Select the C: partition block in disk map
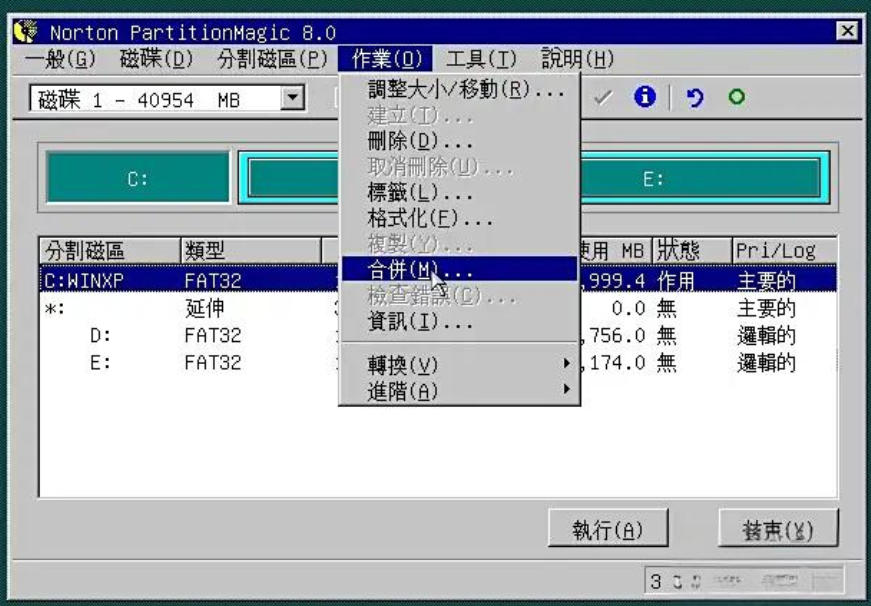871x606 pixels. [138, 178]
